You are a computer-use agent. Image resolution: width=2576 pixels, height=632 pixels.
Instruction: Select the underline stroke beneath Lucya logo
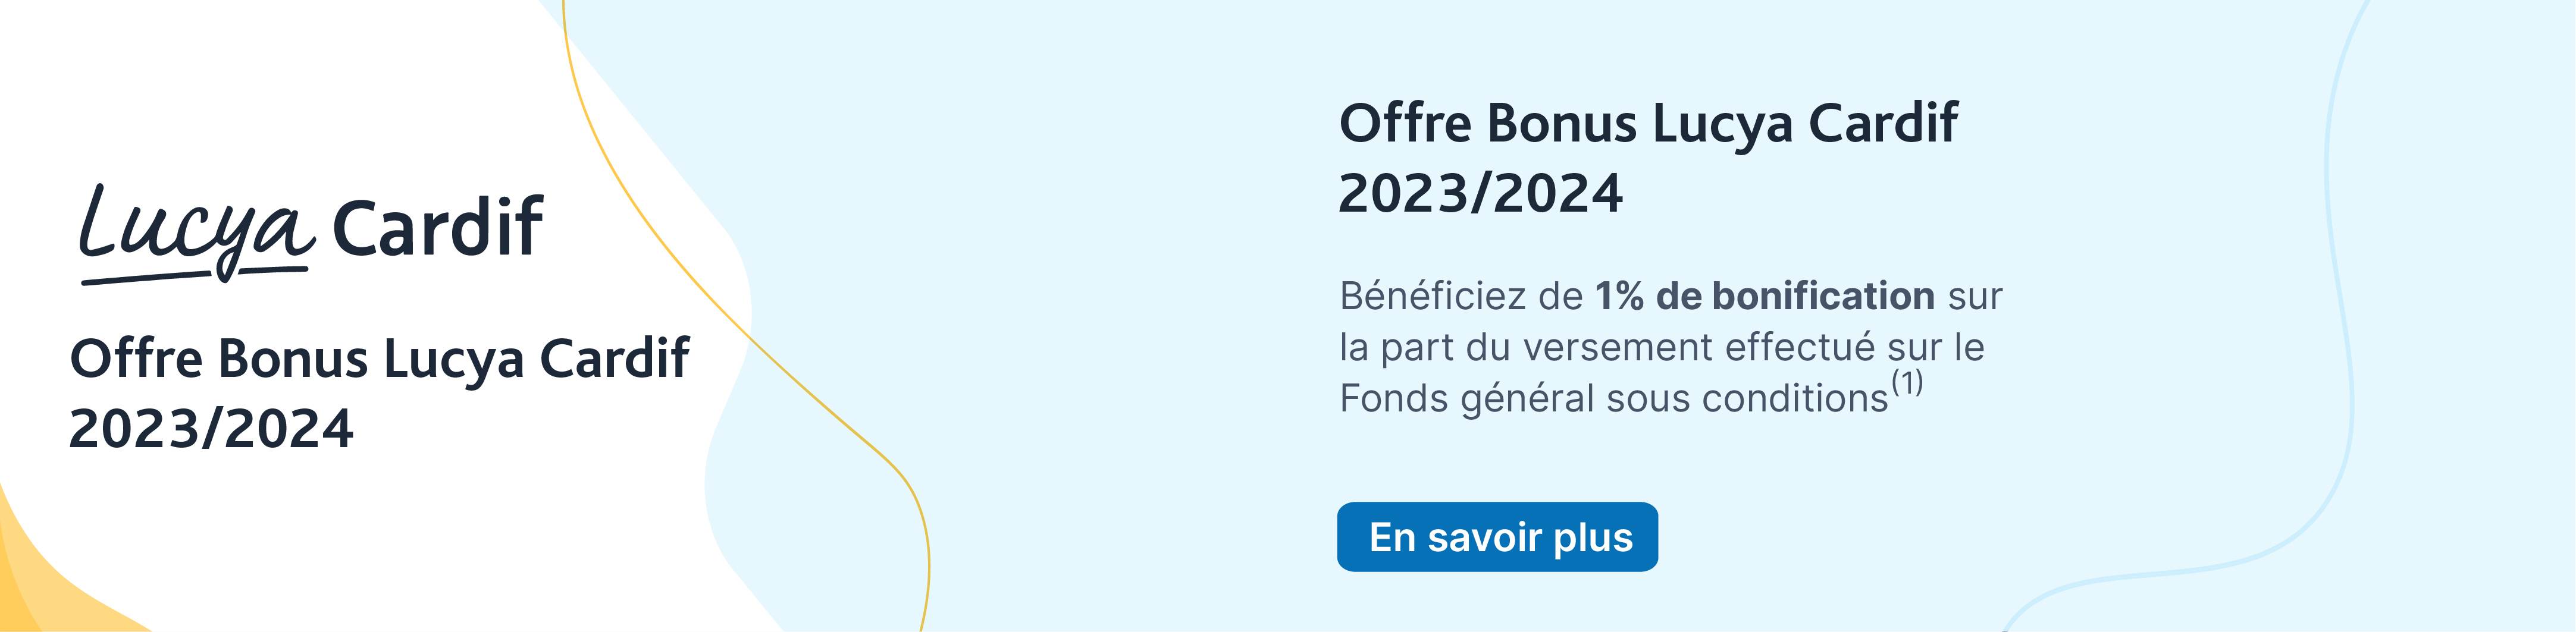[x=194, y=275]
